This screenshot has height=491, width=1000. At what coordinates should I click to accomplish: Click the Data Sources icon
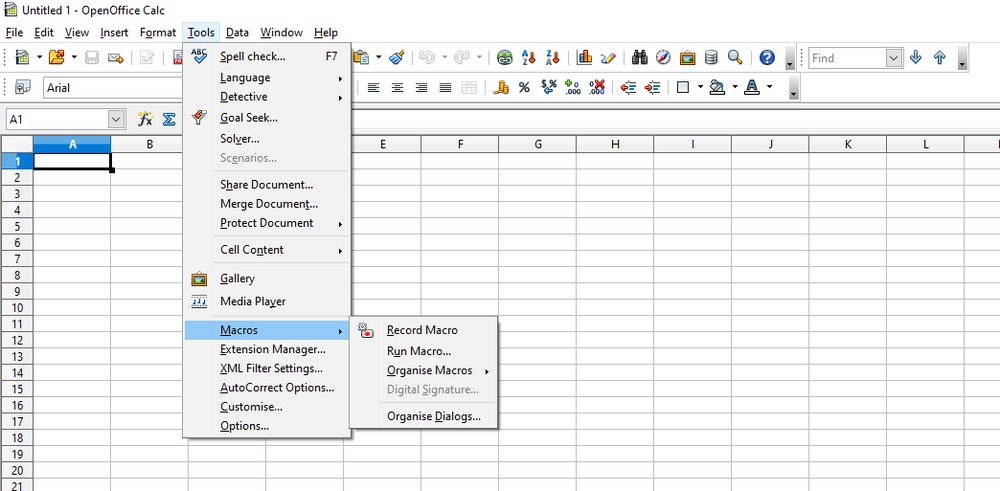click(x=711, y=58)
